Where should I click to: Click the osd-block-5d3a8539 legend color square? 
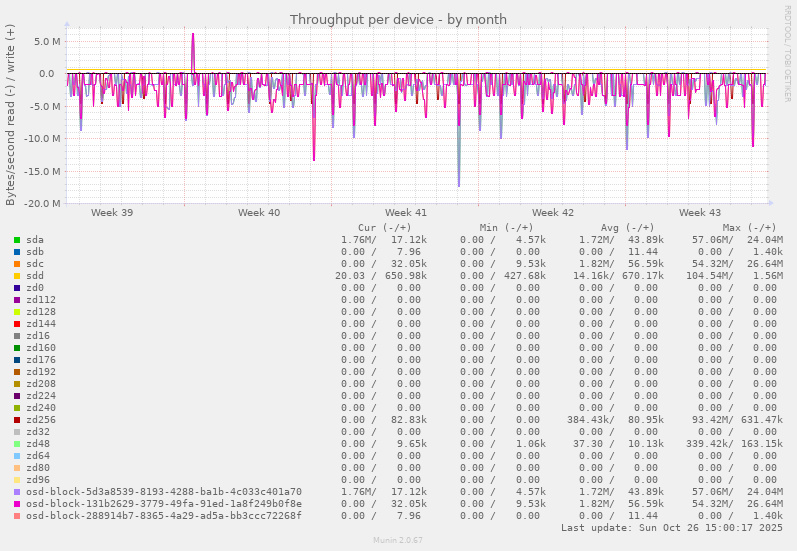pyautogui.click(x=17, y=492)
